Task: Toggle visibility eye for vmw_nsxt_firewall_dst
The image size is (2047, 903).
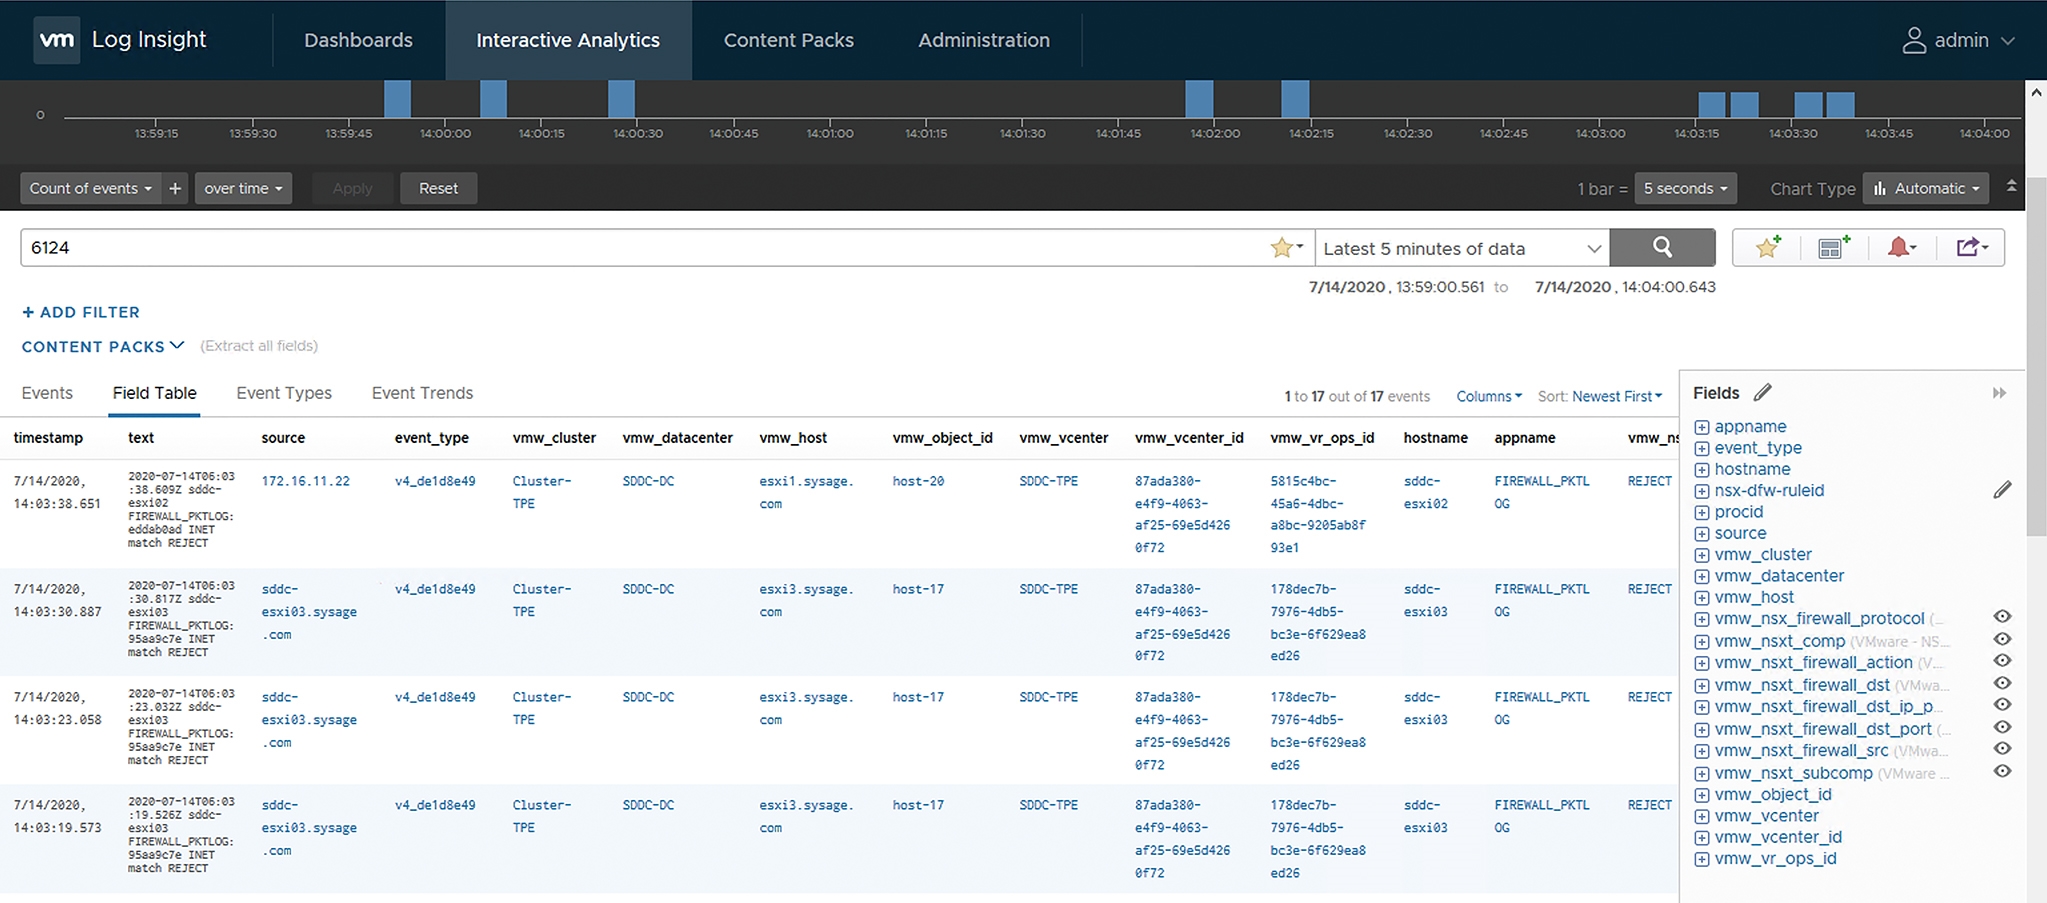Action: tap(2002, 683)
